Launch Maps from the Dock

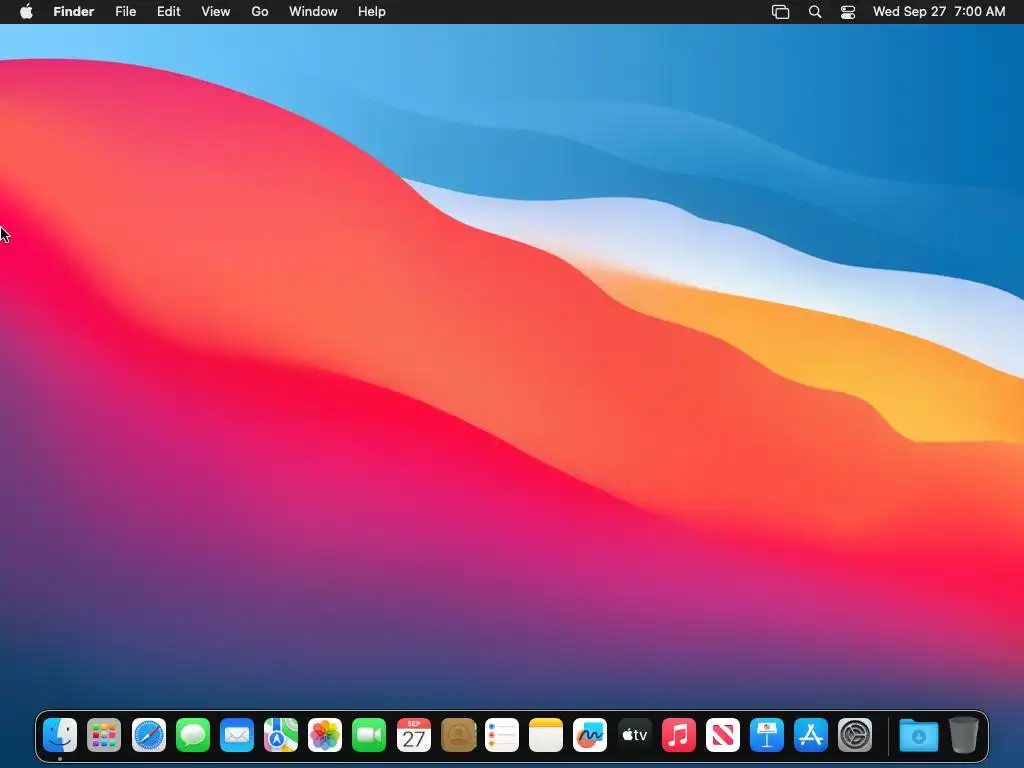[281, 735]
